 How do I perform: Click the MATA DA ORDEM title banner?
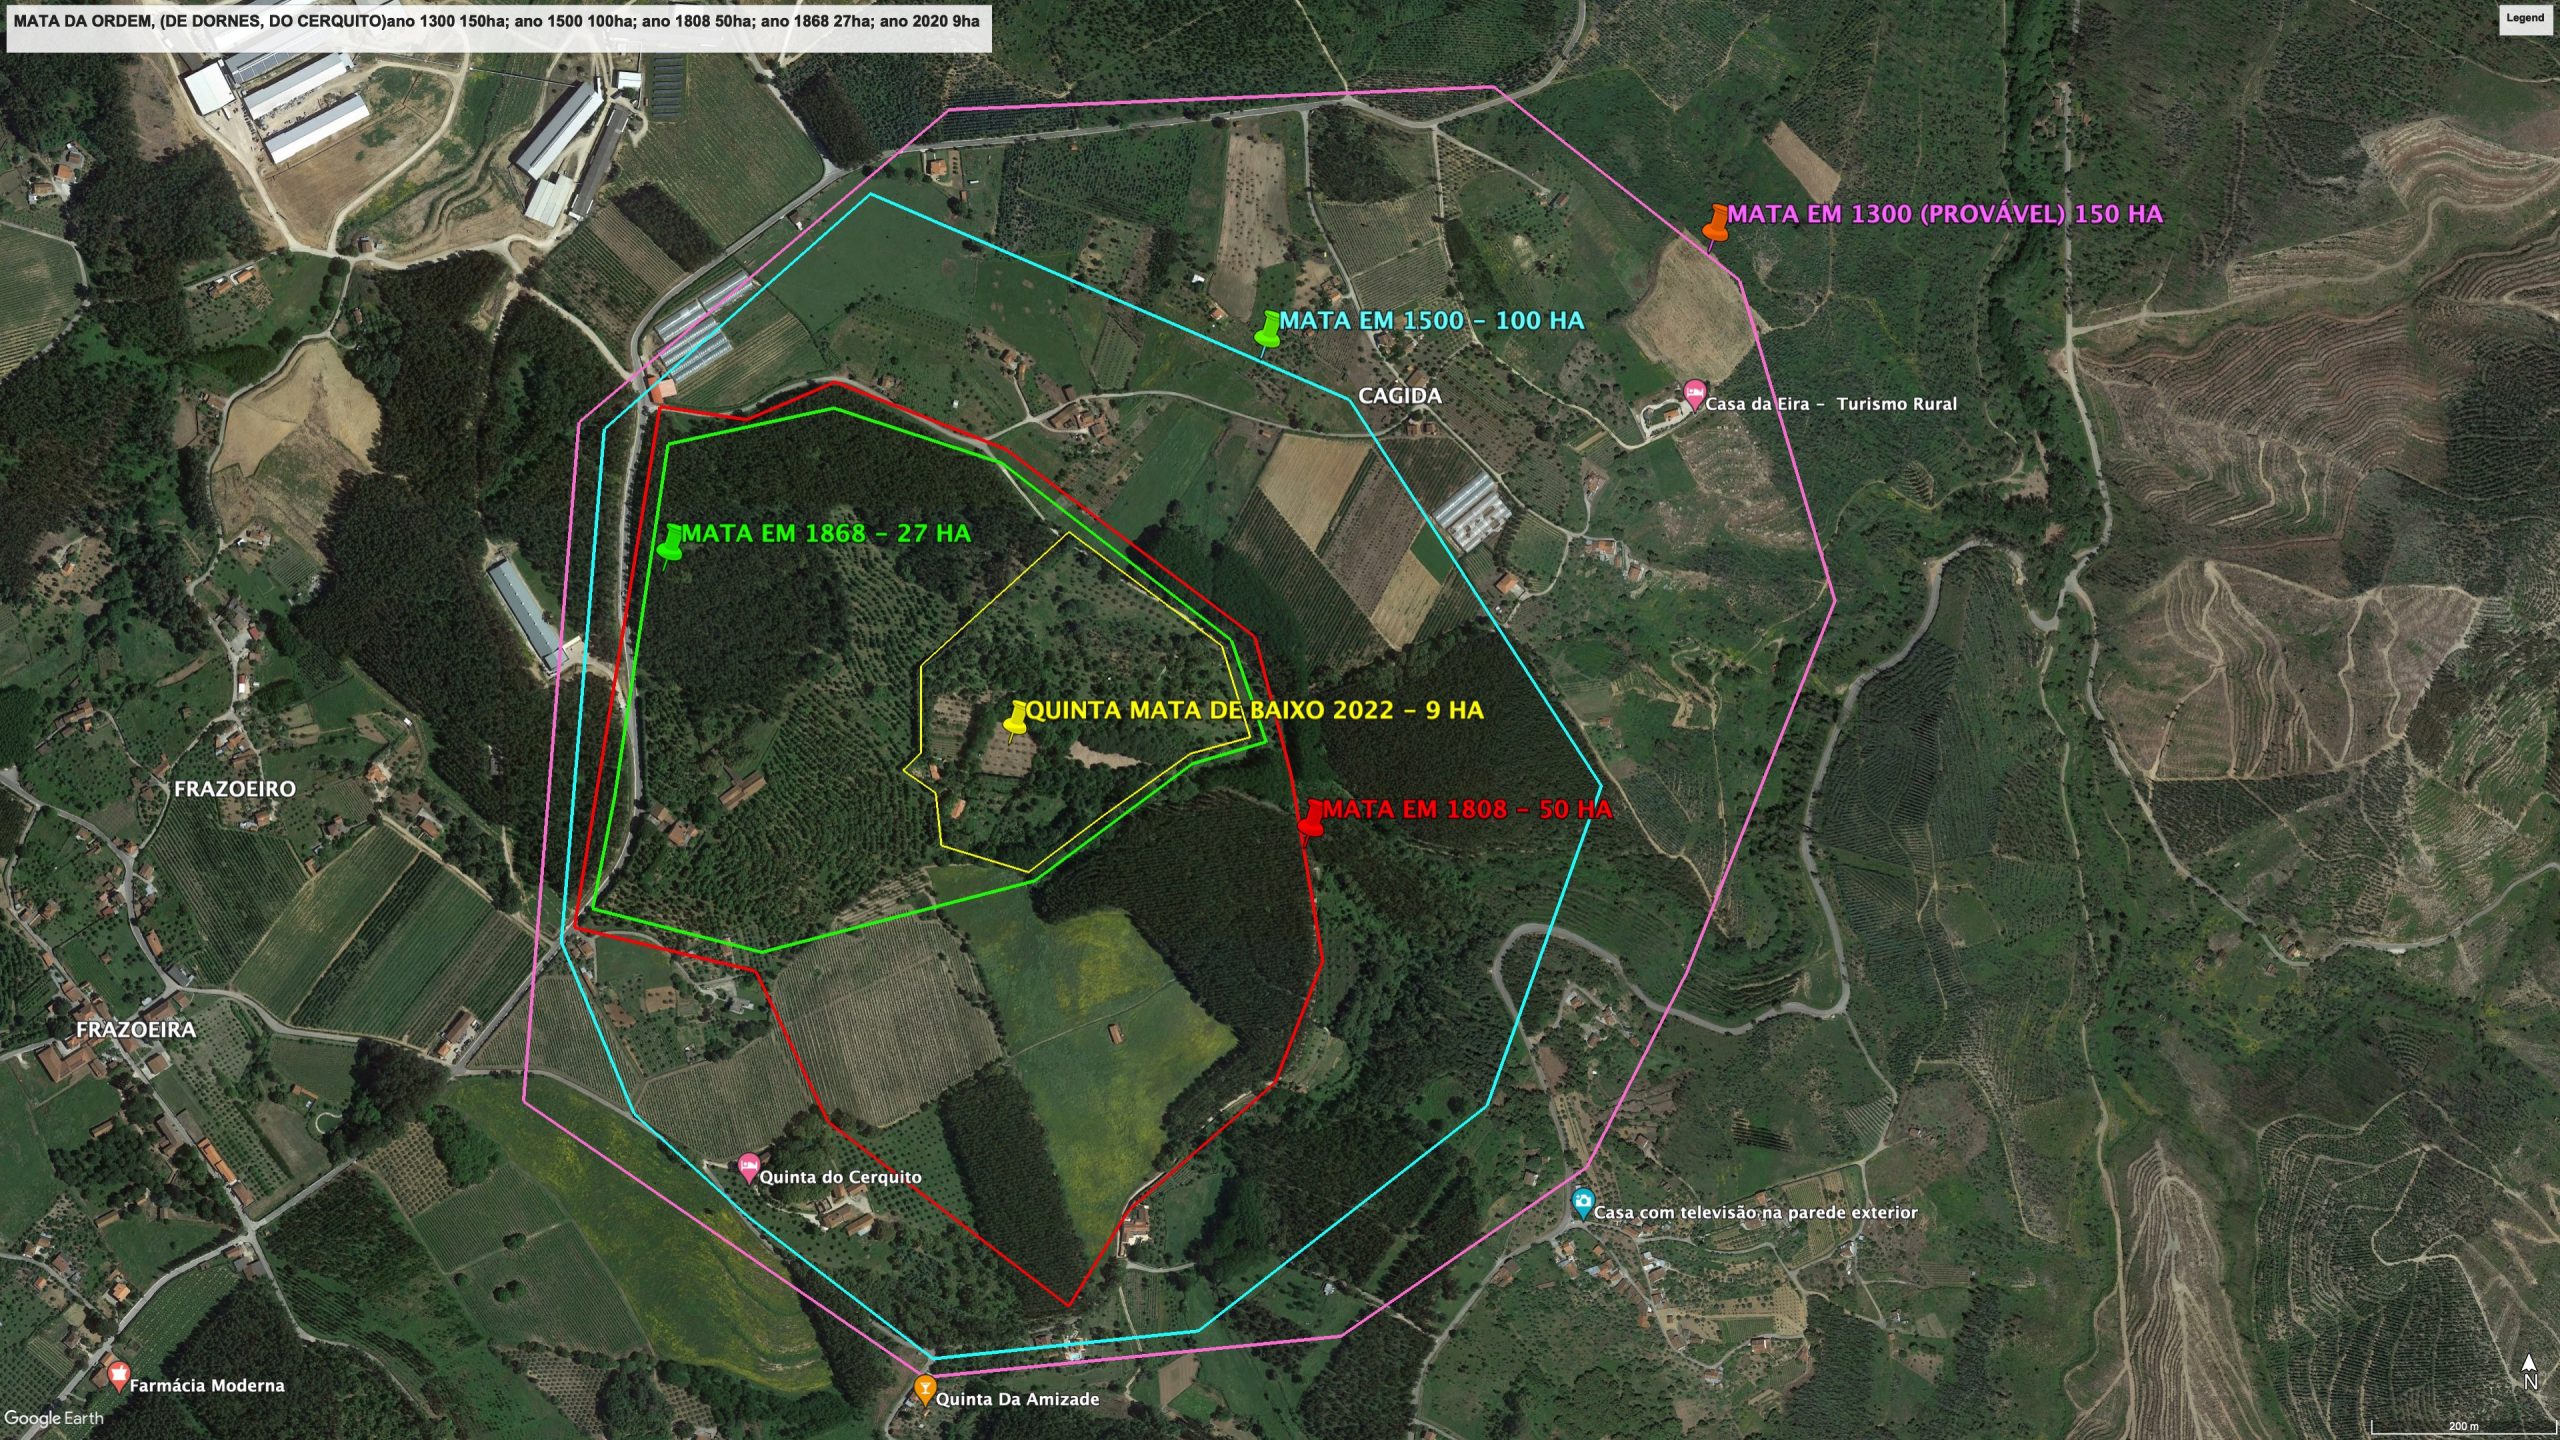point(497,21)
